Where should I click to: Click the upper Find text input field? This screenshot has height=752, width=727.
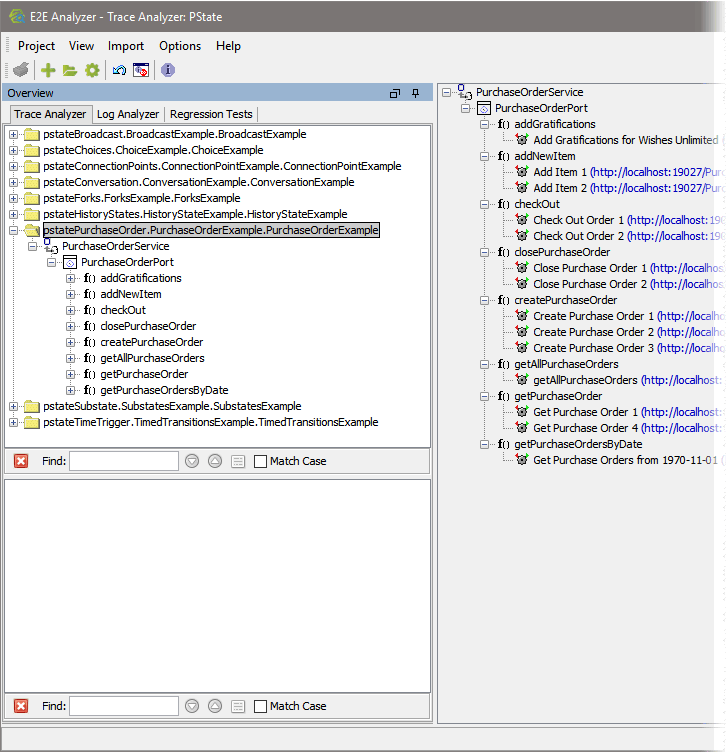click(x=124, y=461)
